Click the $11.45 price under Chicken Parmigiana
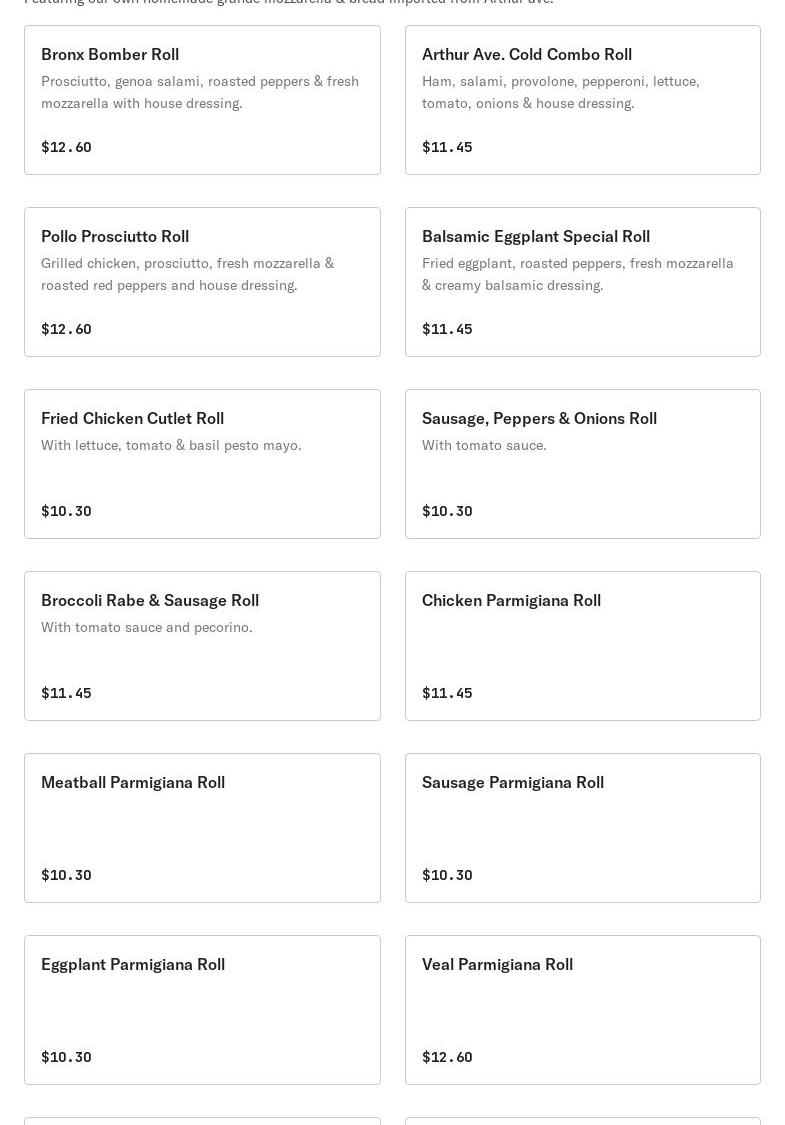The image size is (785, 1125). click(447, 693)
